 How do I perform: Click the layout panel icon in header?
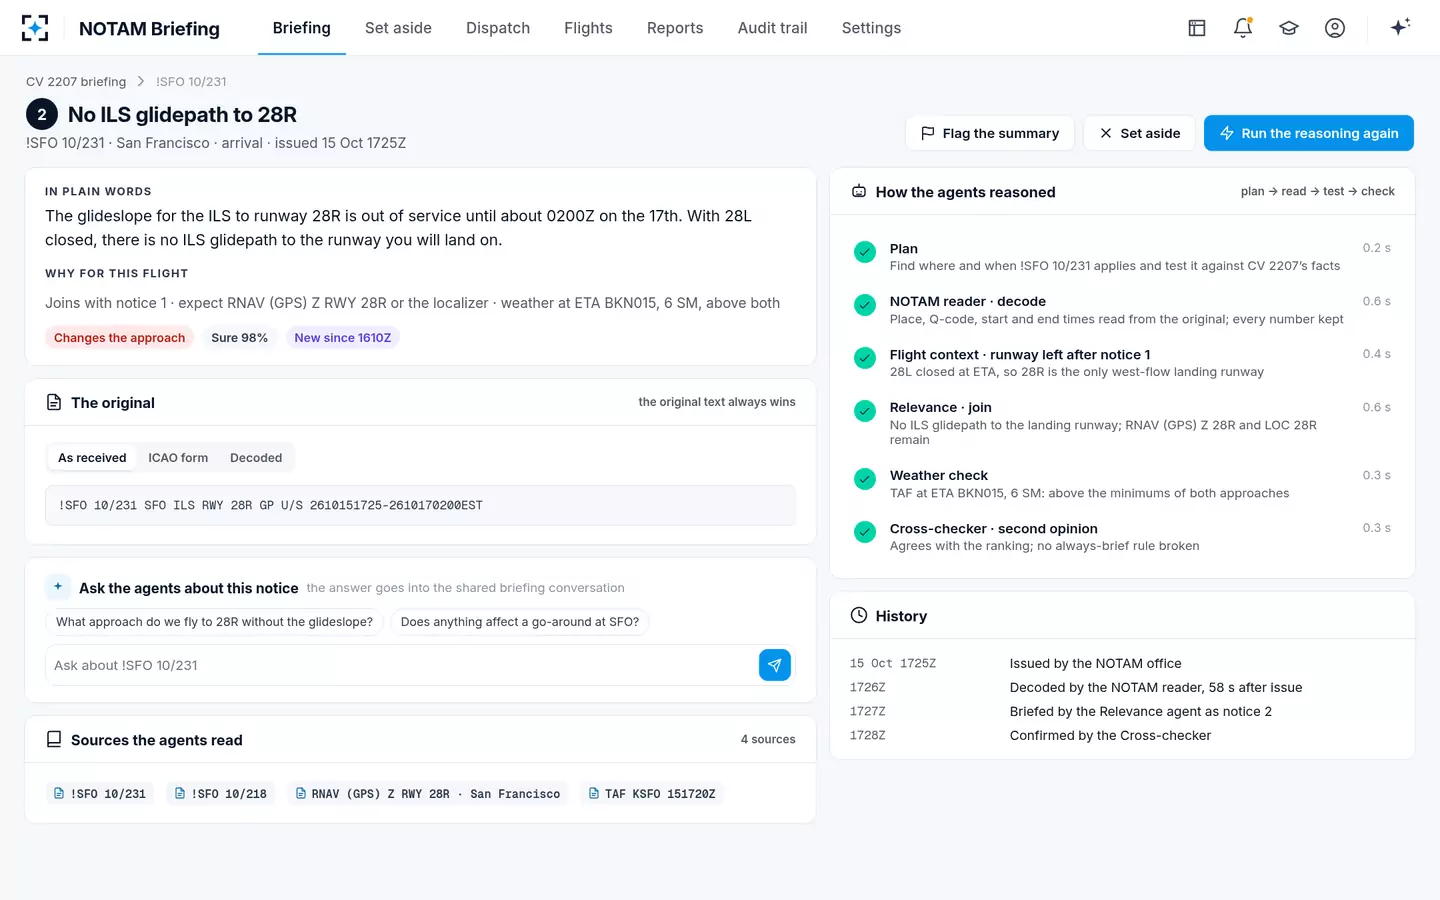(x=1197, y=28)
